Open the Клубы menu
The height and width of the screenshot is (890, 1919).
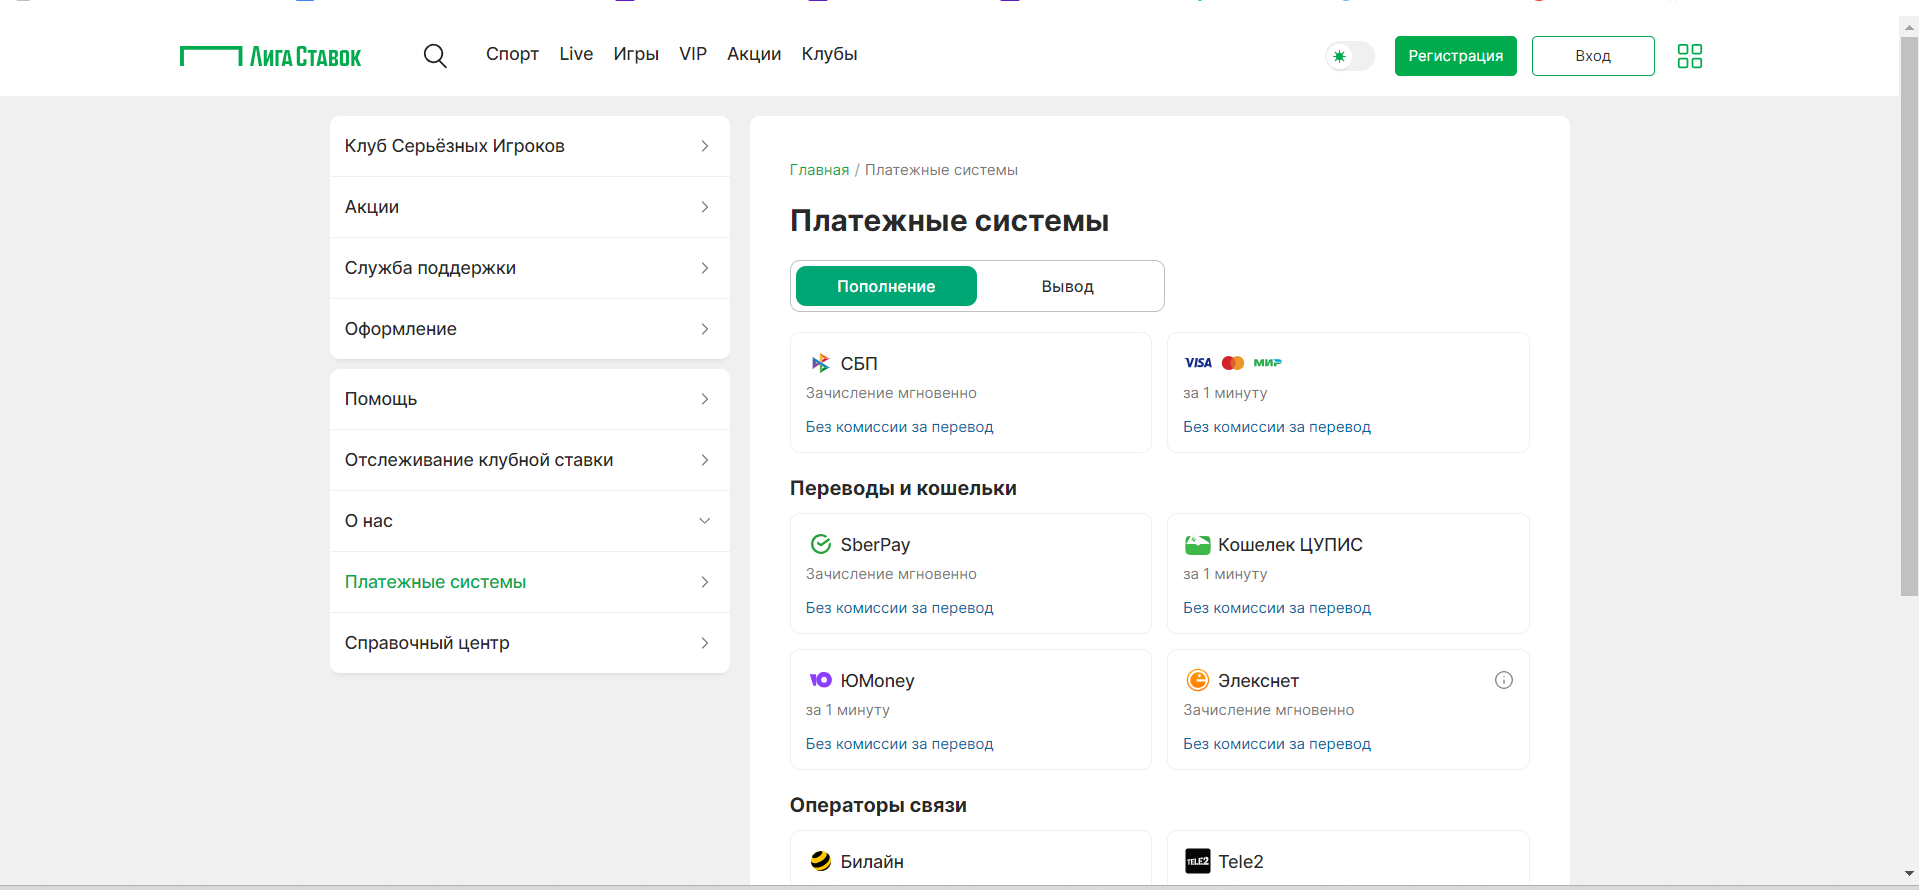click(829, 54)
